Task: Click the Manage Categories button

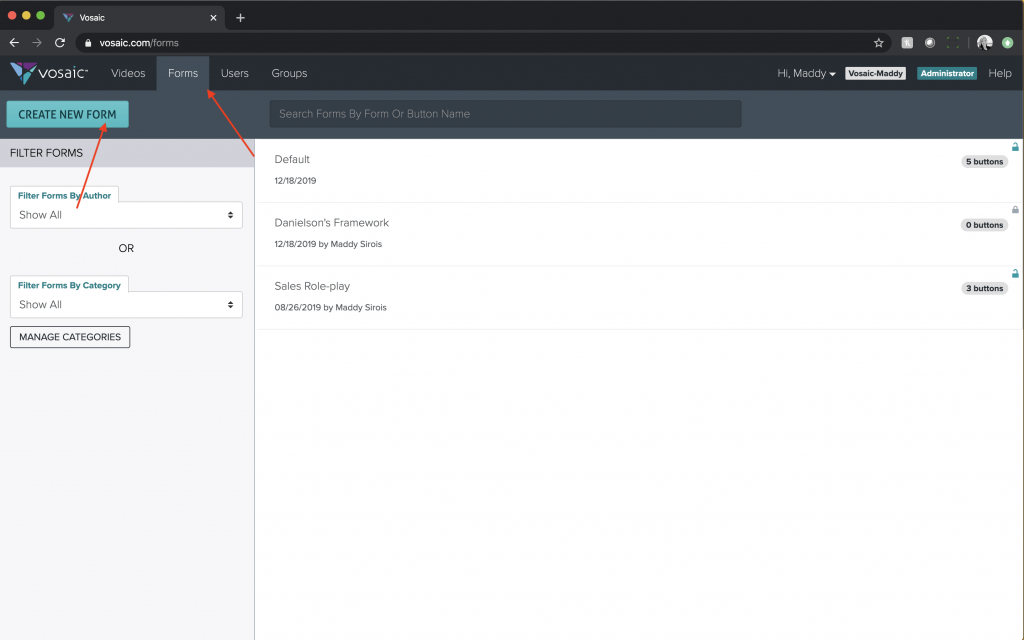Action: pos(70,337)
